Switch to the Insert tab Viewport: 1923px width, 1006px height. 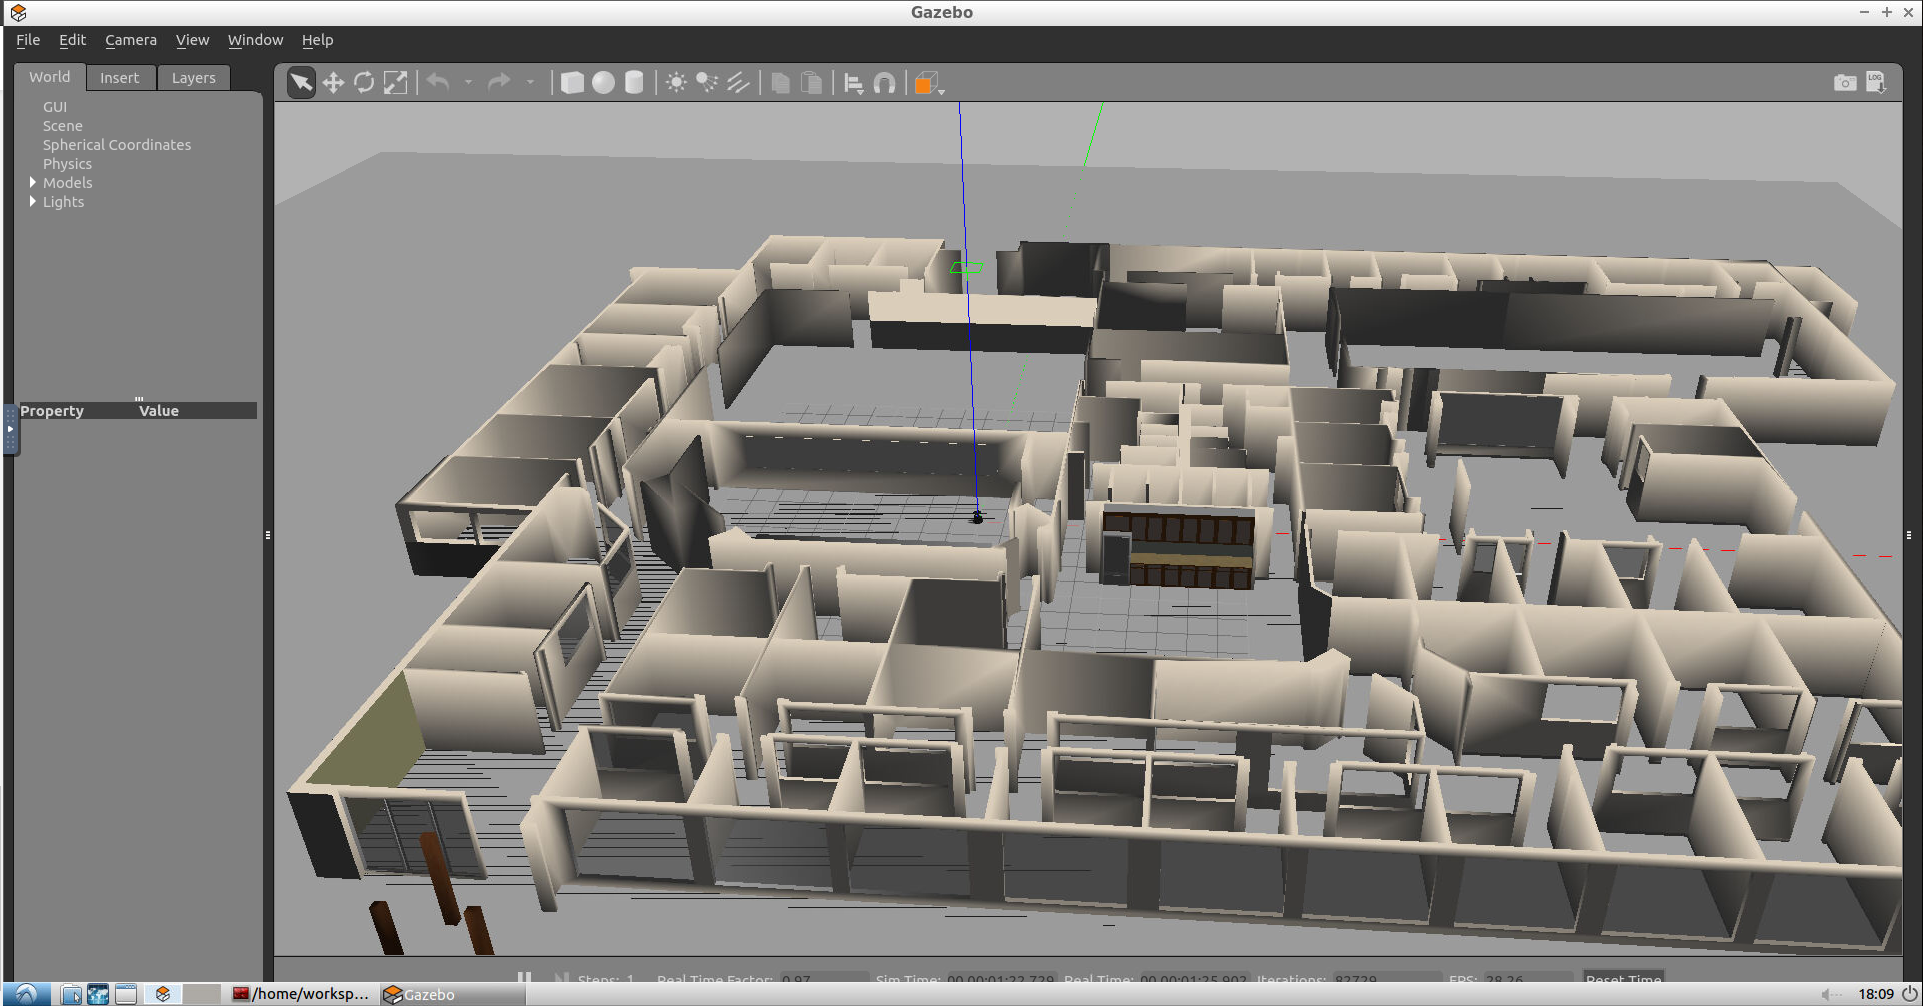120,78
